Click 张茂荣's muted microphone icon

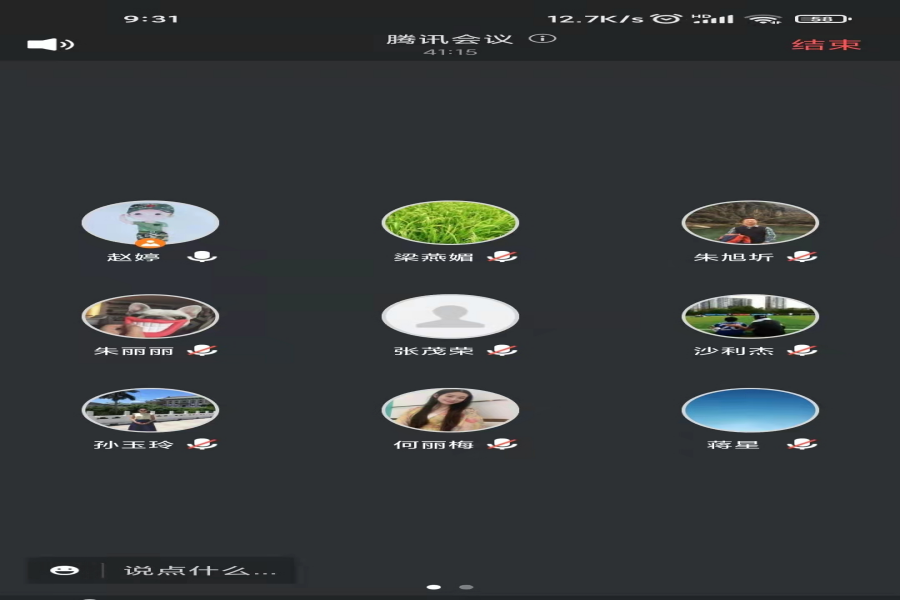tap(502, 351)
